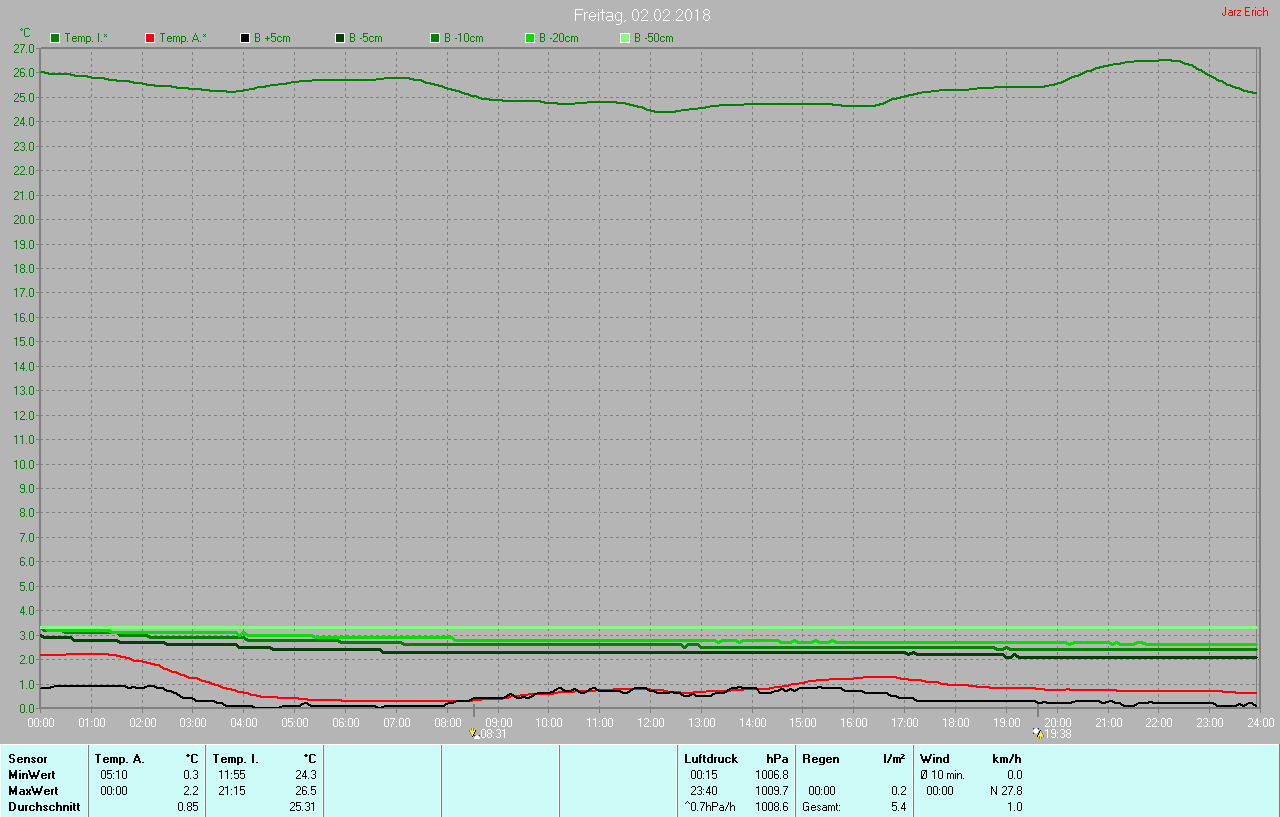
Task: Click the chart title 'Freitag, 02.02.2018'
Action: (x=642, y=16)
